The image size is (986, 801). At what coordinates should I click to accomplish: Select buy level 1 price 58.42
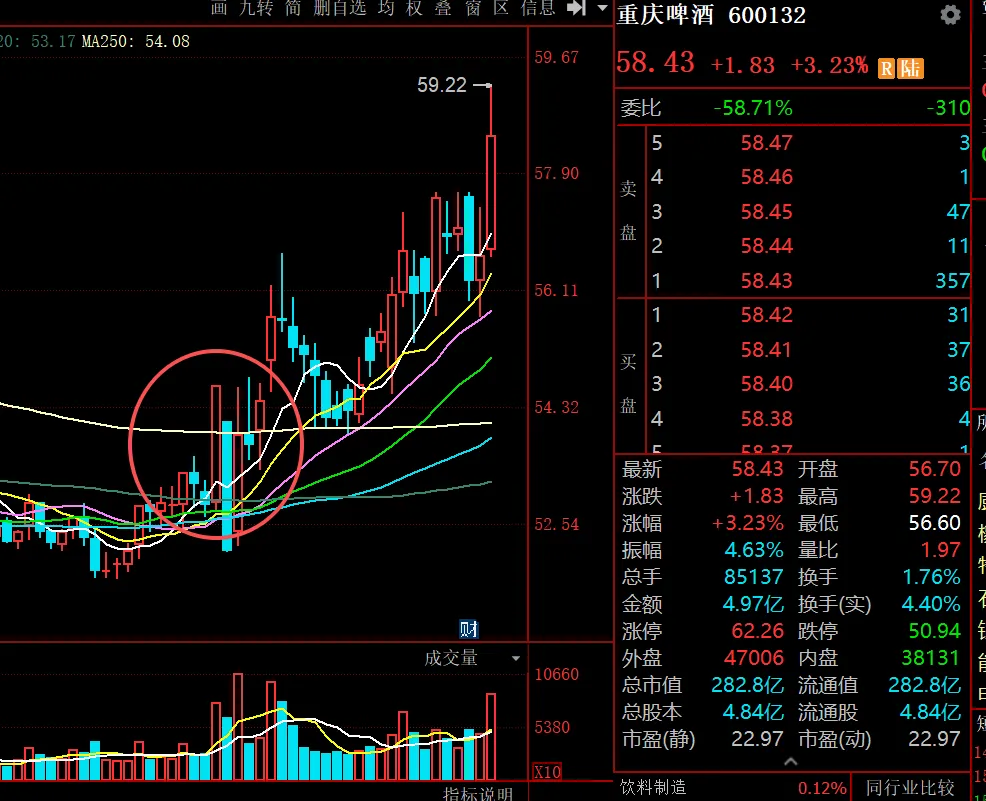click(766, 314)
